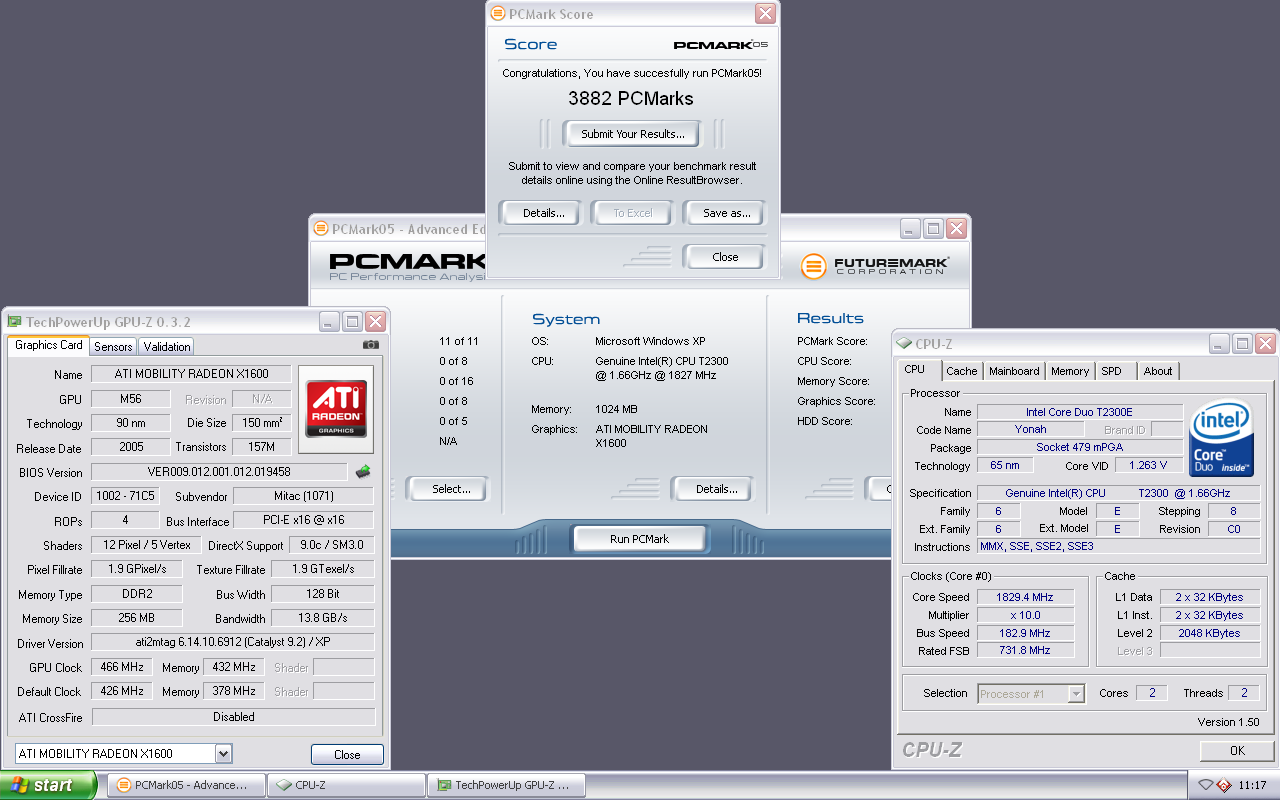Click the CPU-Z Specification field

point(1118,493)
